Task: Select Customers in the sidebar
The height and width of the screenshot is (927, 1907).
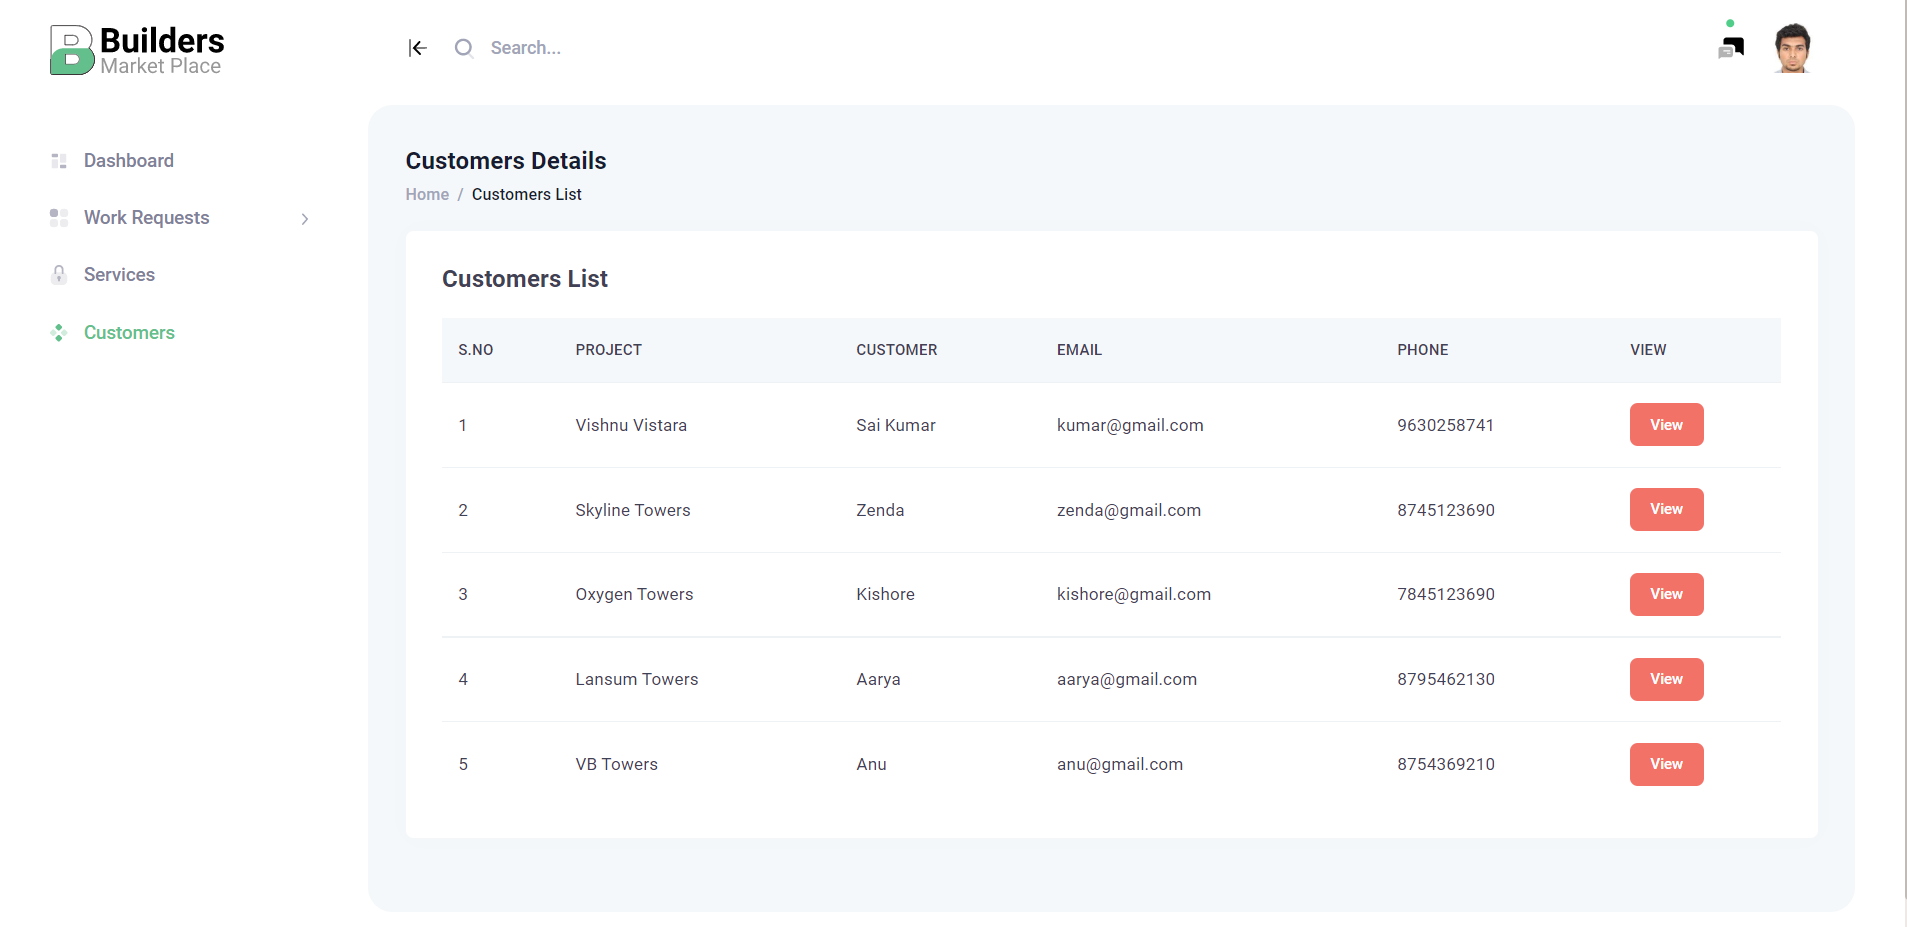Action: coord(129,333)
